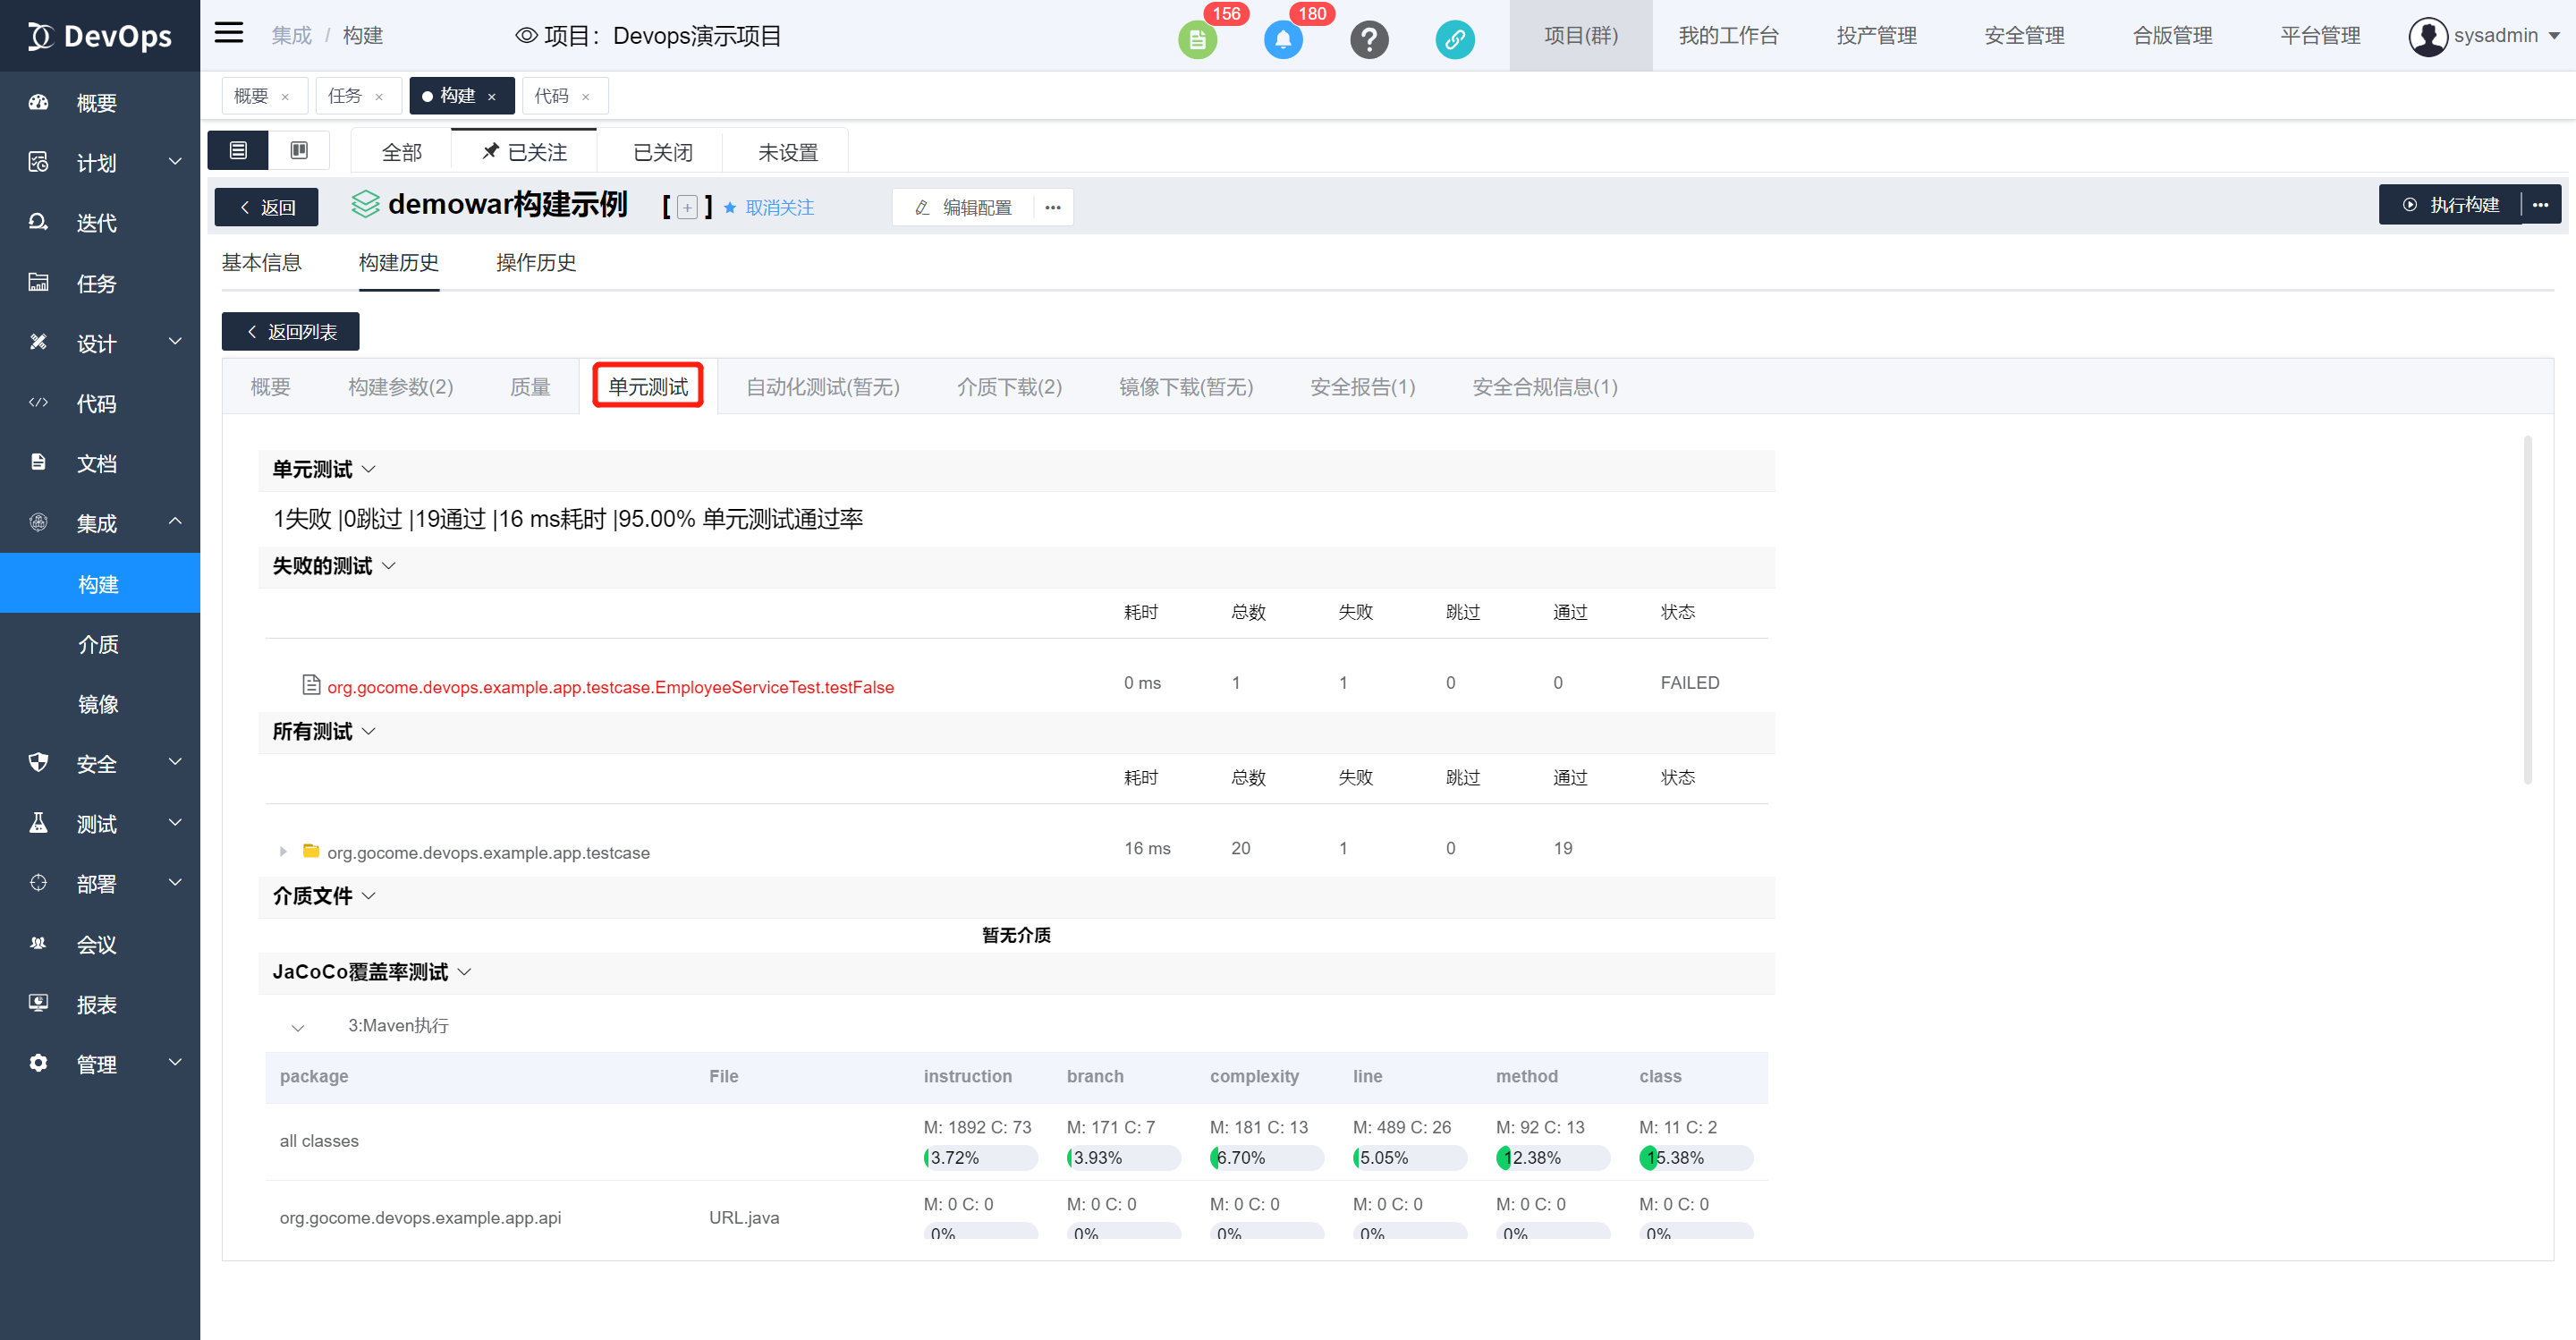
Task: Close the 代码 page tab
Action: [x=586, y=97]
